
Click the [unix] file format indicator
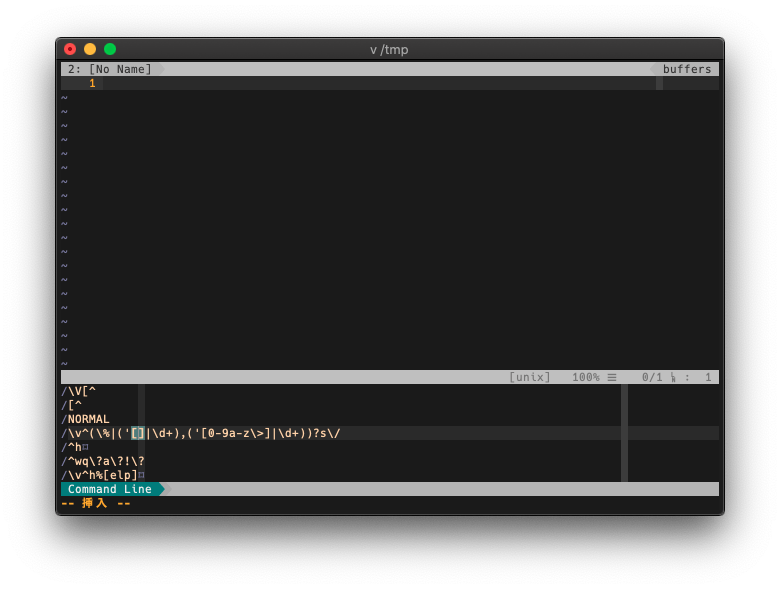click(x=530, y=377)
